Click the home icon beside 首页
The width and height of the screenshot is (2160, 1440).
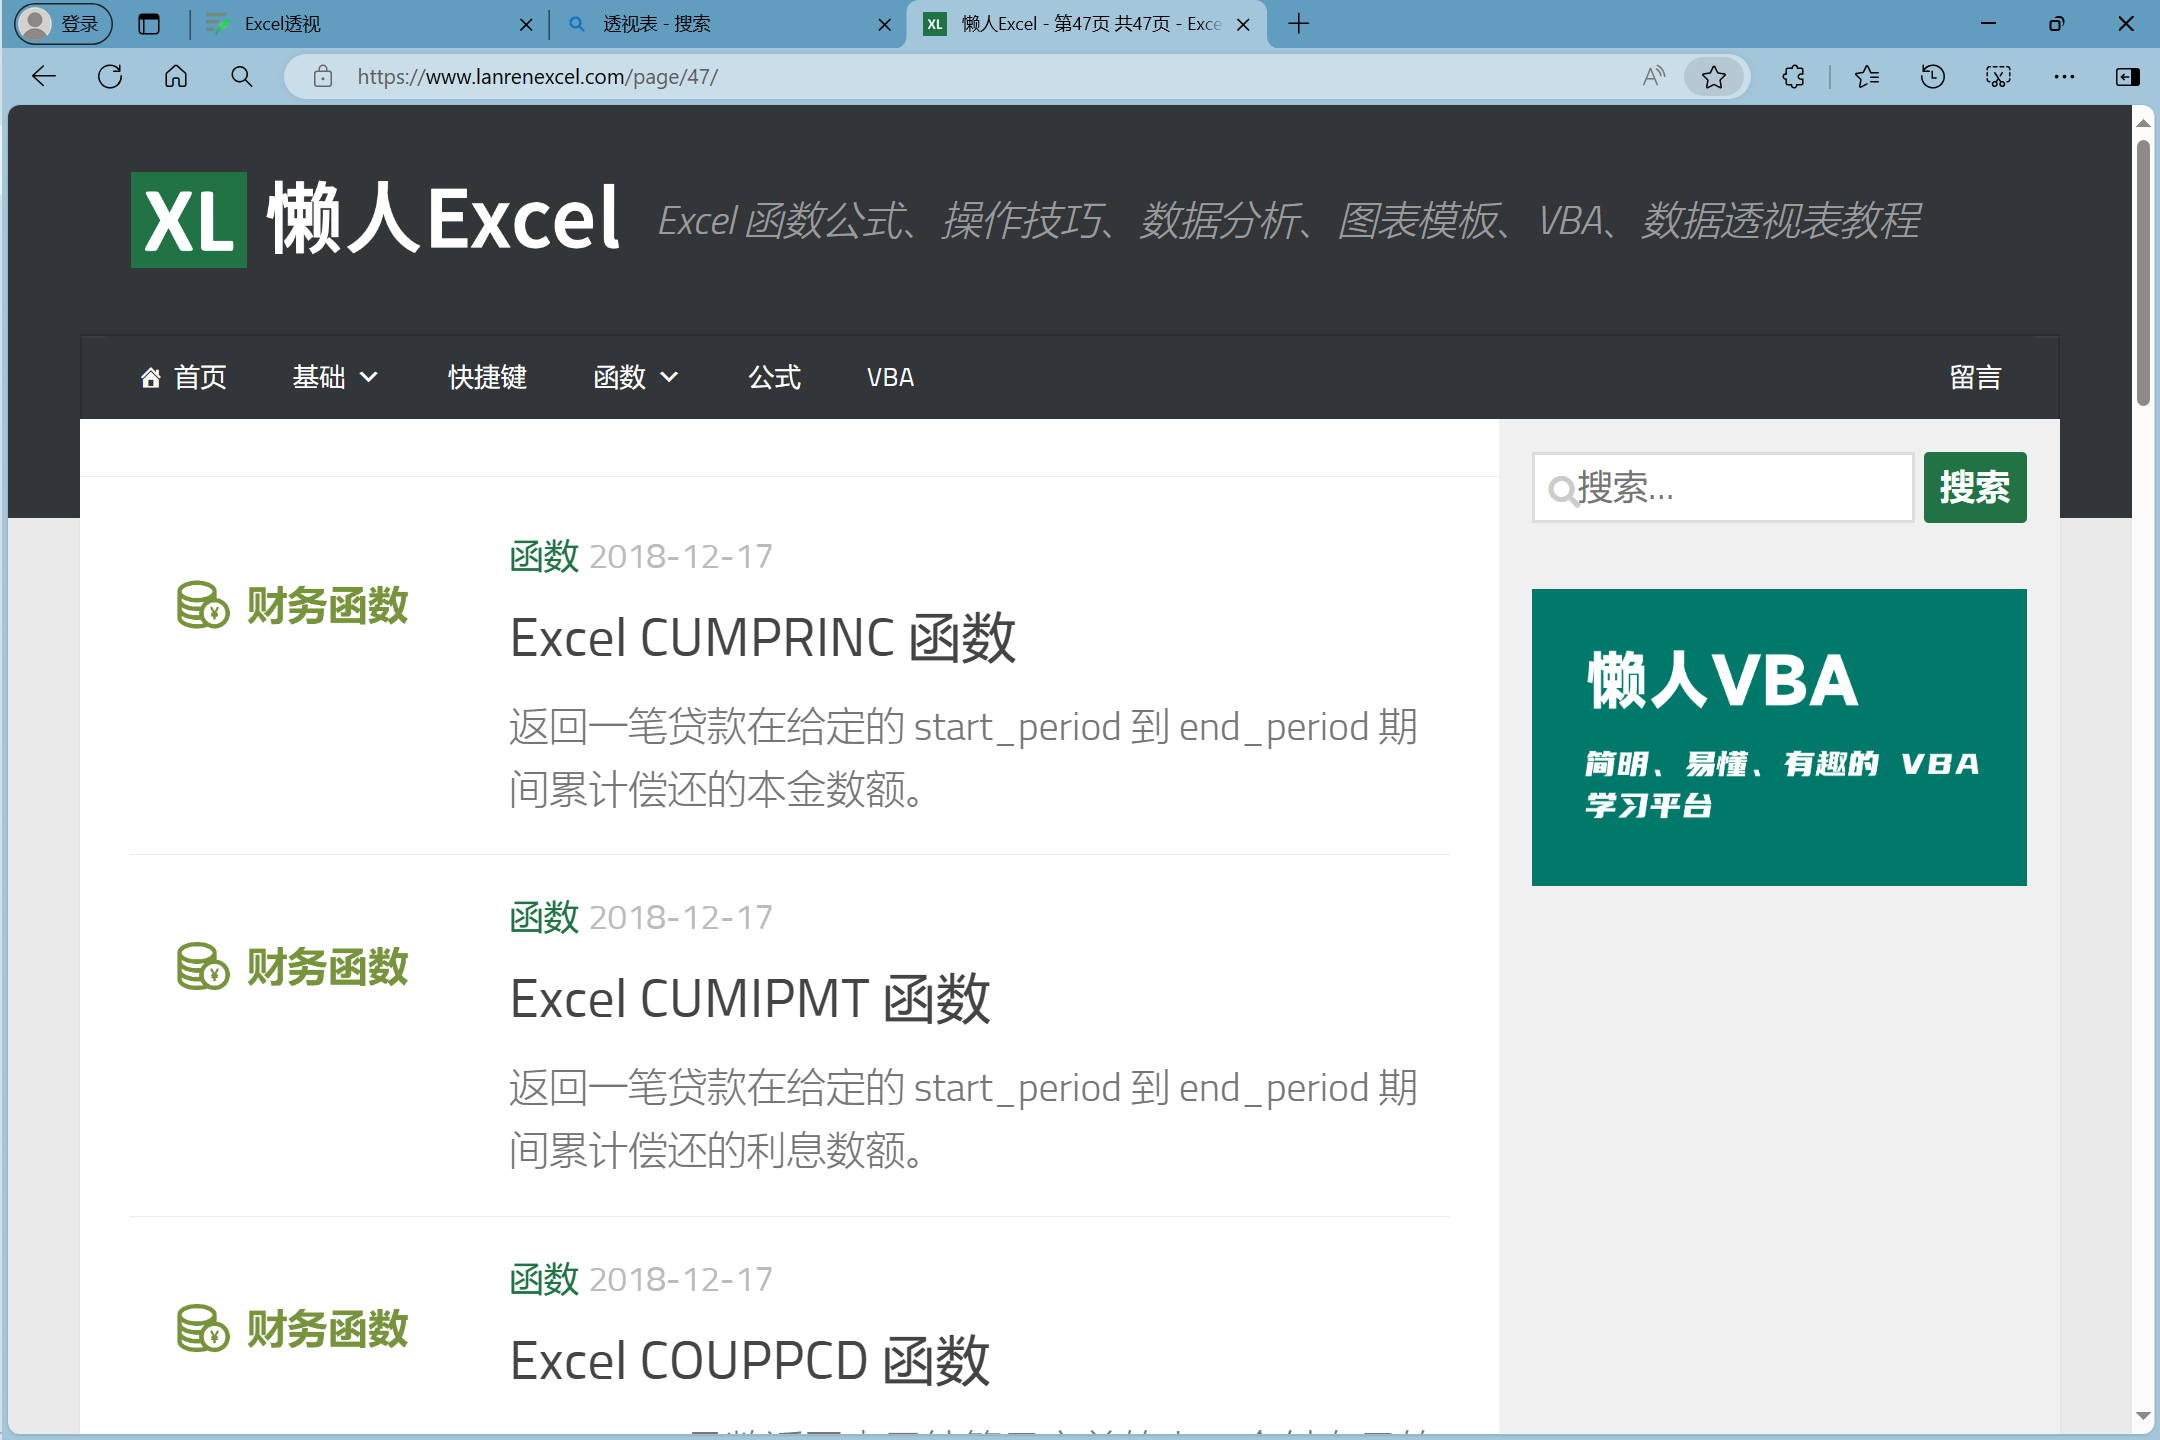(x=151, y=378)
